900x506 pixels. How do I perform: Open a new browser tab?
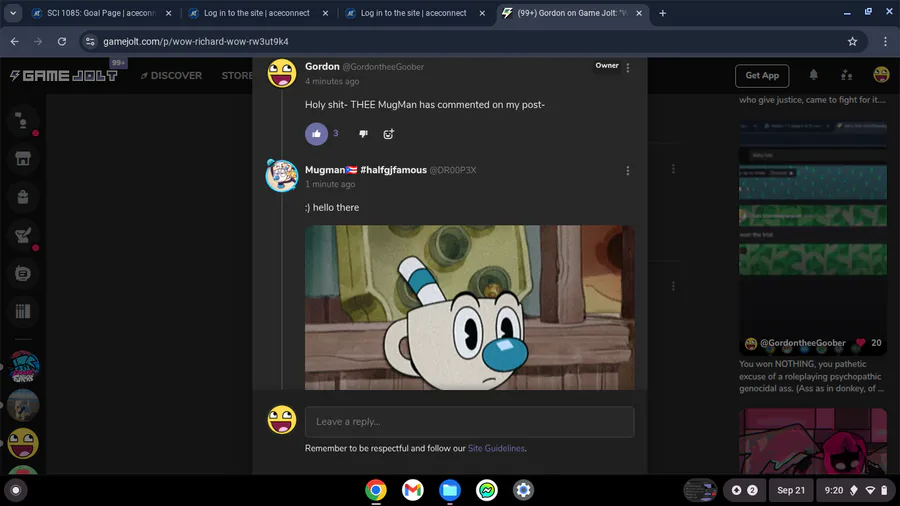[662, 13]
